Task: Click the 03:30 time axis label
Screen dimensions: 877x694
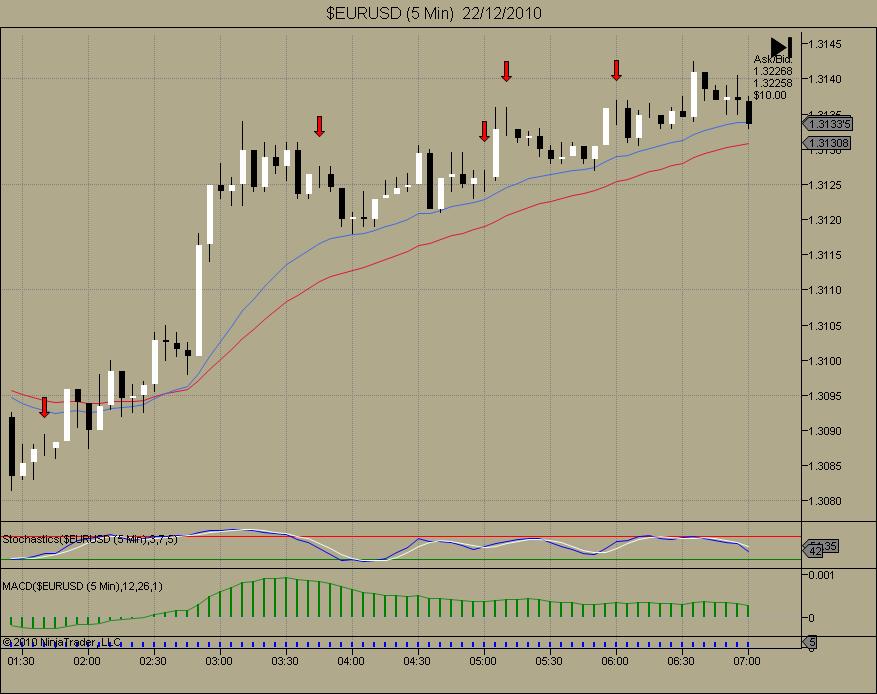Action: pyautogui.click(x=285, y=662)
